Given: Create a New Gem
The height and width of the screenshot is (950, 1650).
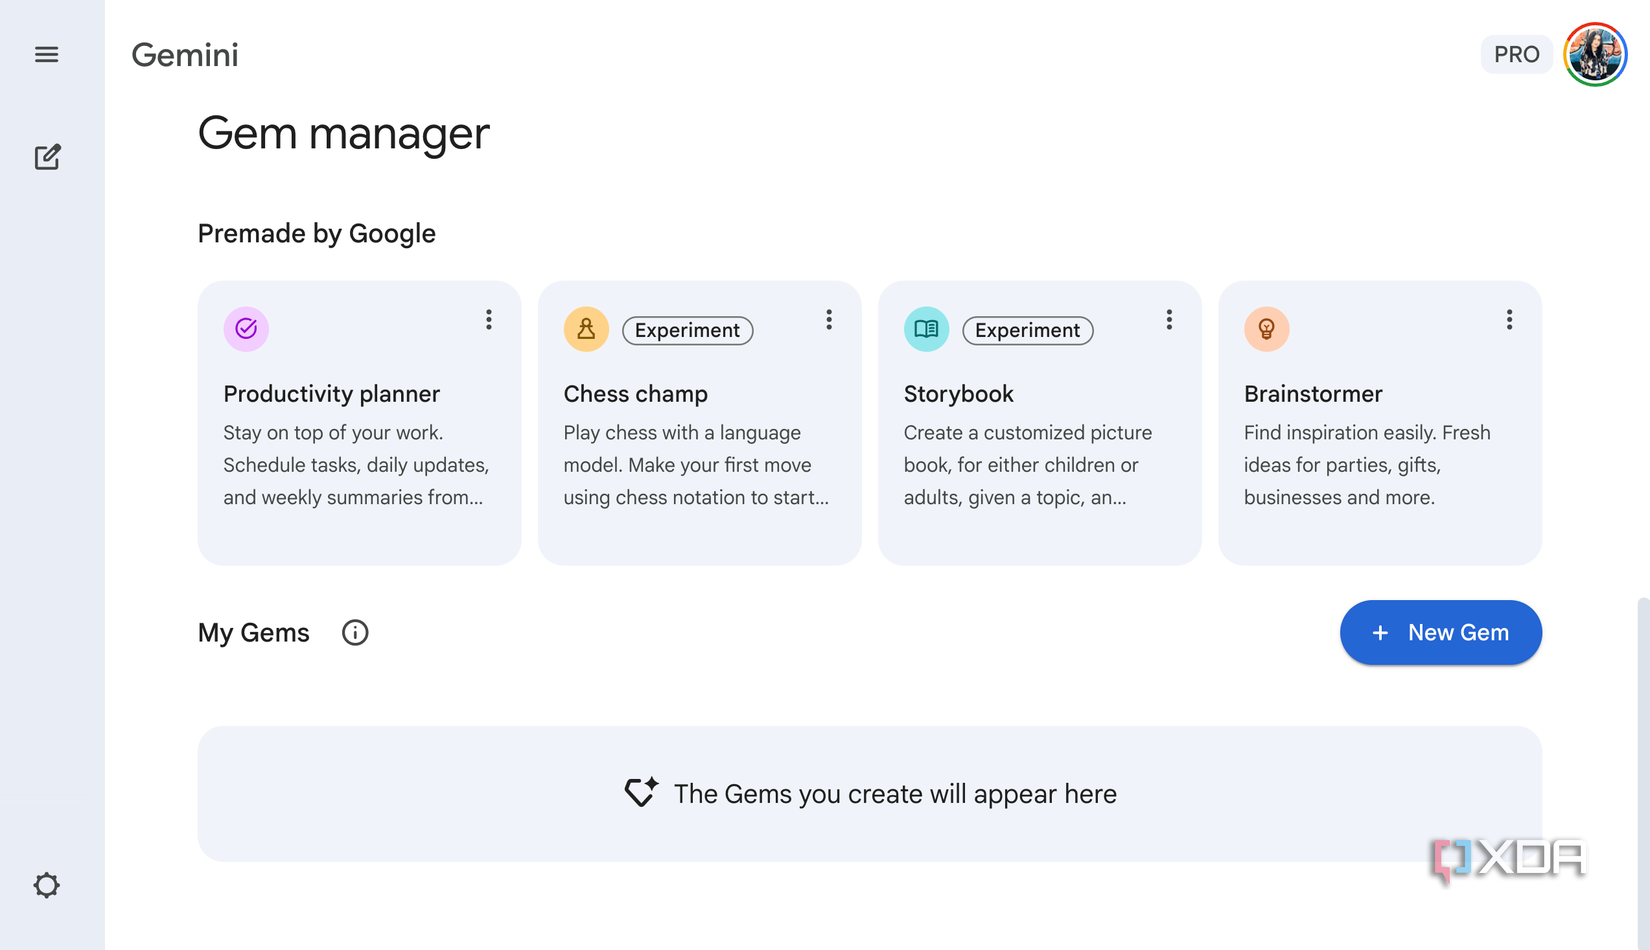Looking at the screenshot, I should point(1440,633).
